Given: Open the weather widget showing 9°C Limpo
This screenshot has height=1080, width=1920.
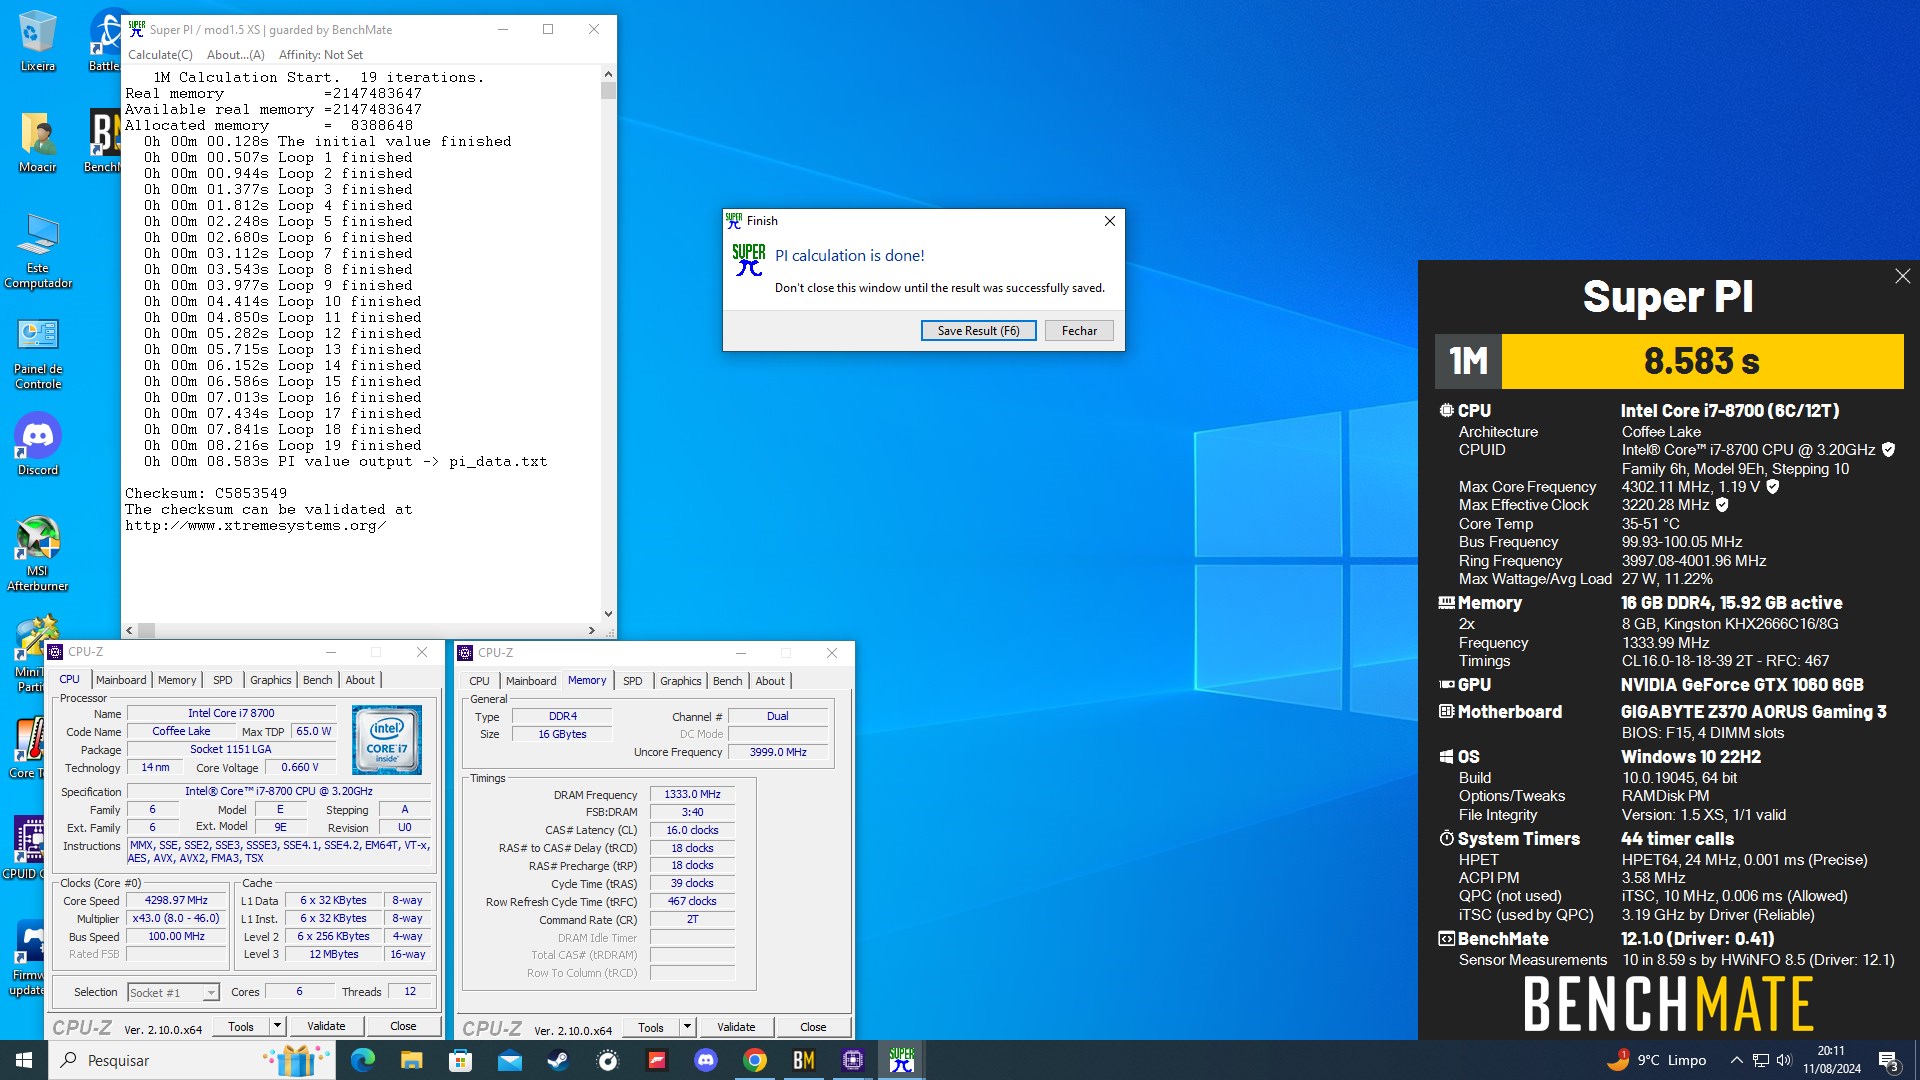Looking at the screenshot, I should [x=1656, y=1060].
